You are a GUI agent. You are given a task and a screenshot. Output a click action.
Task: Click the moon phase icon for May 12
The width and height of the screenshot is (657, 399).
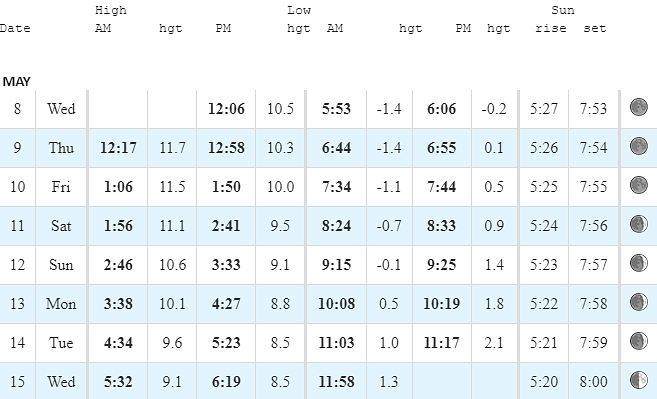(639, 263)
